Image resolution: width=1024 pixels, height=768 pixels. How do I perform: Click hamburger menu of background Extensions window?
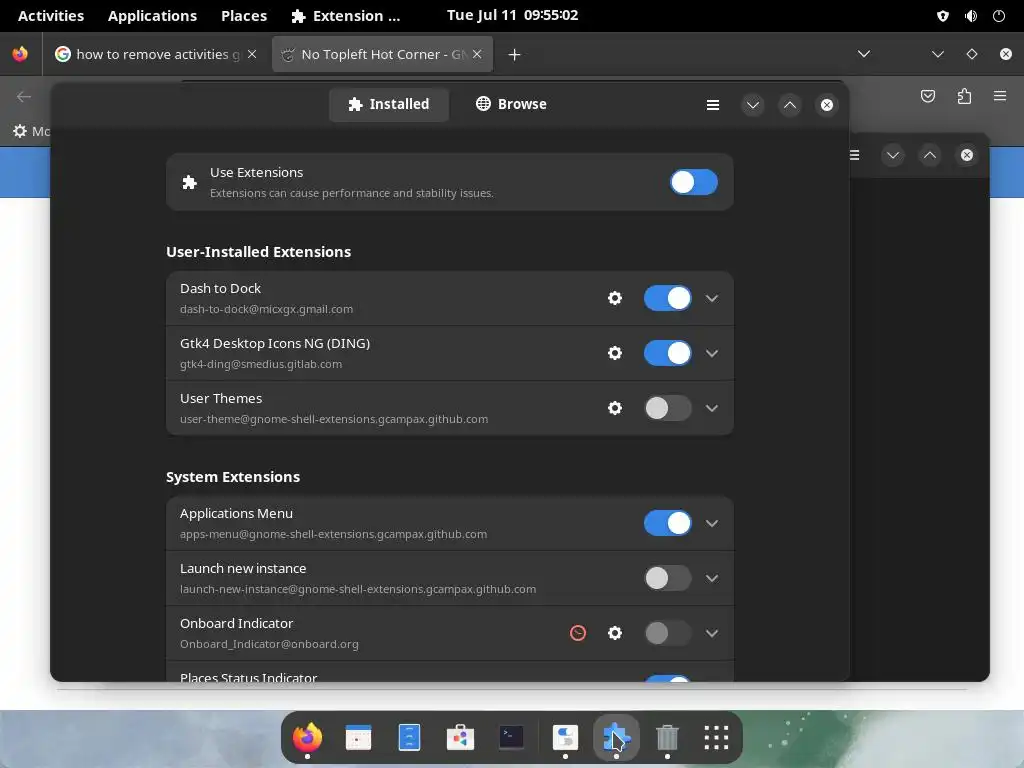coord(854,155)
